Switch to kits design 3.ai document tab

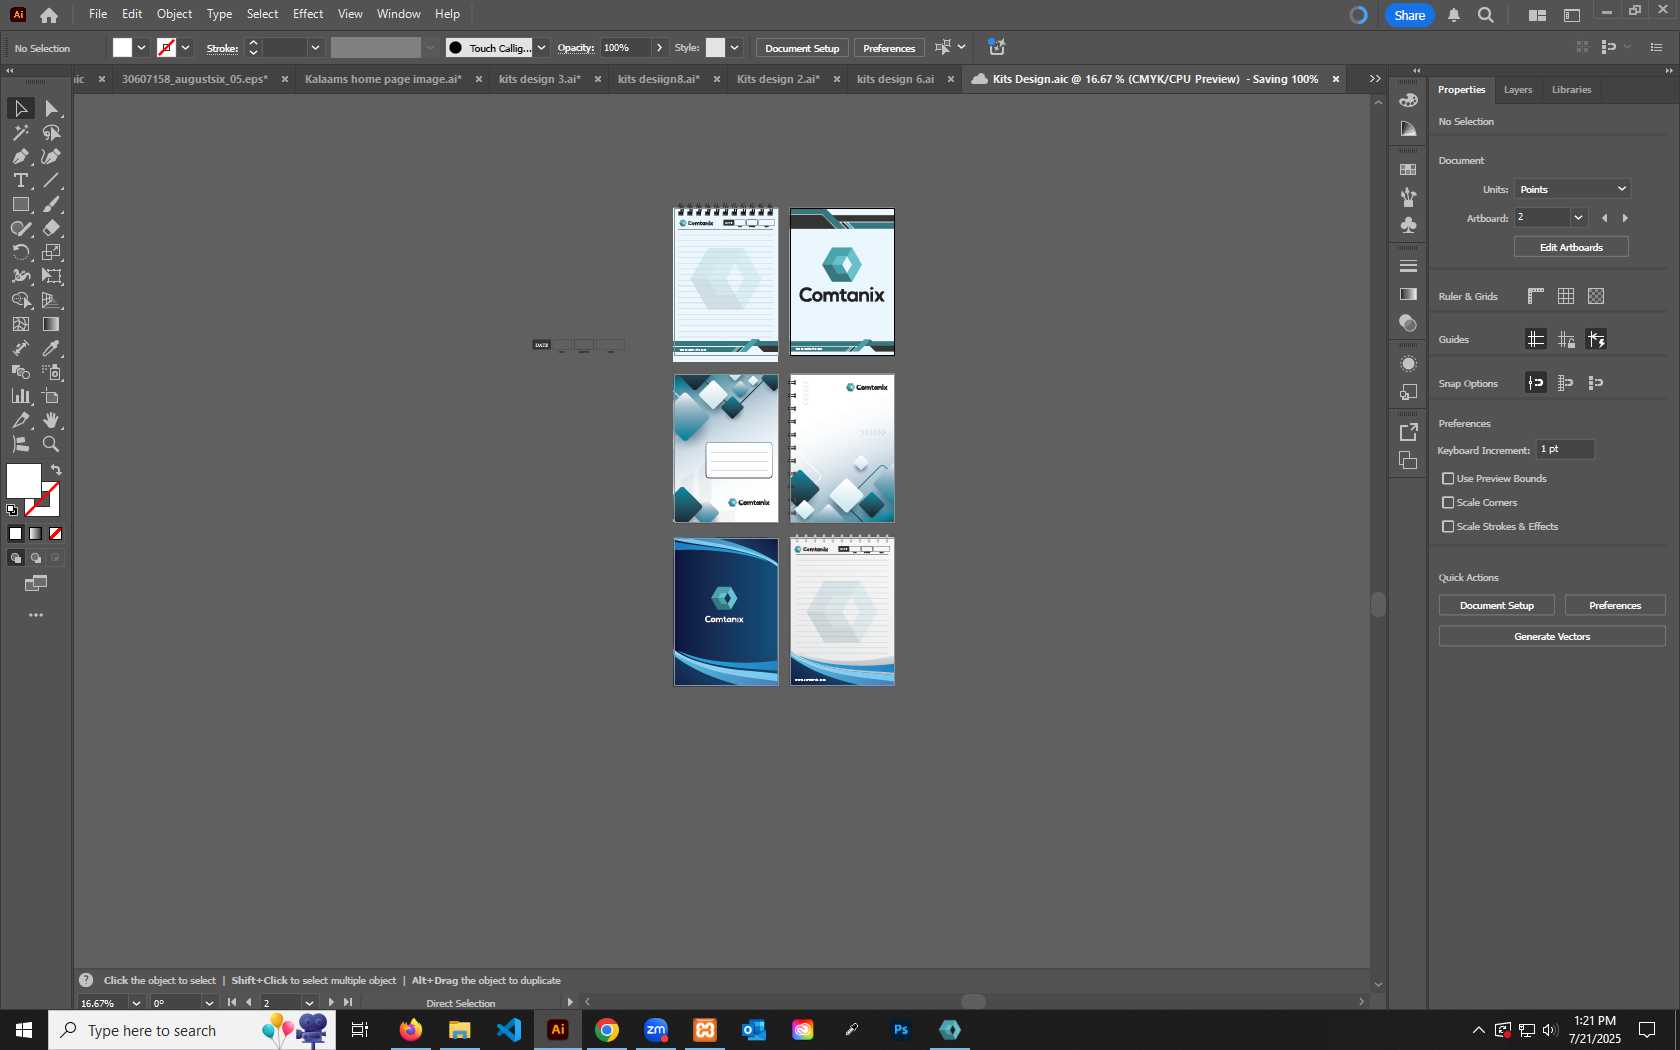tap(539, 79)
